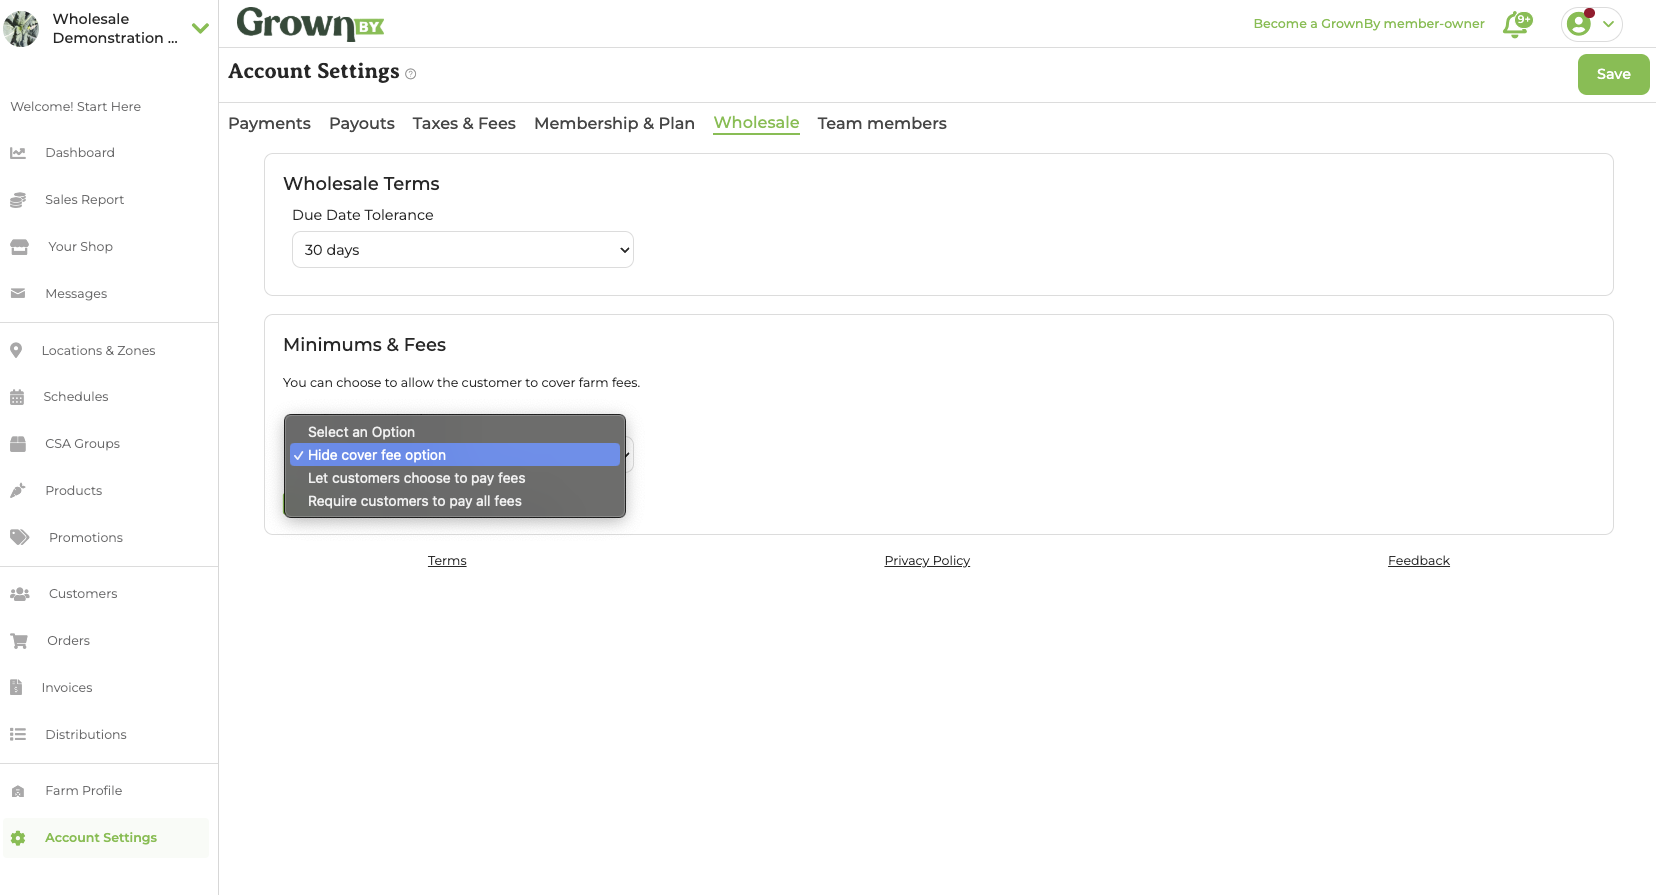Open Orders in sidebar
Image resolution: width=1656 pixels, height=895 pixels.
point(69,641)
